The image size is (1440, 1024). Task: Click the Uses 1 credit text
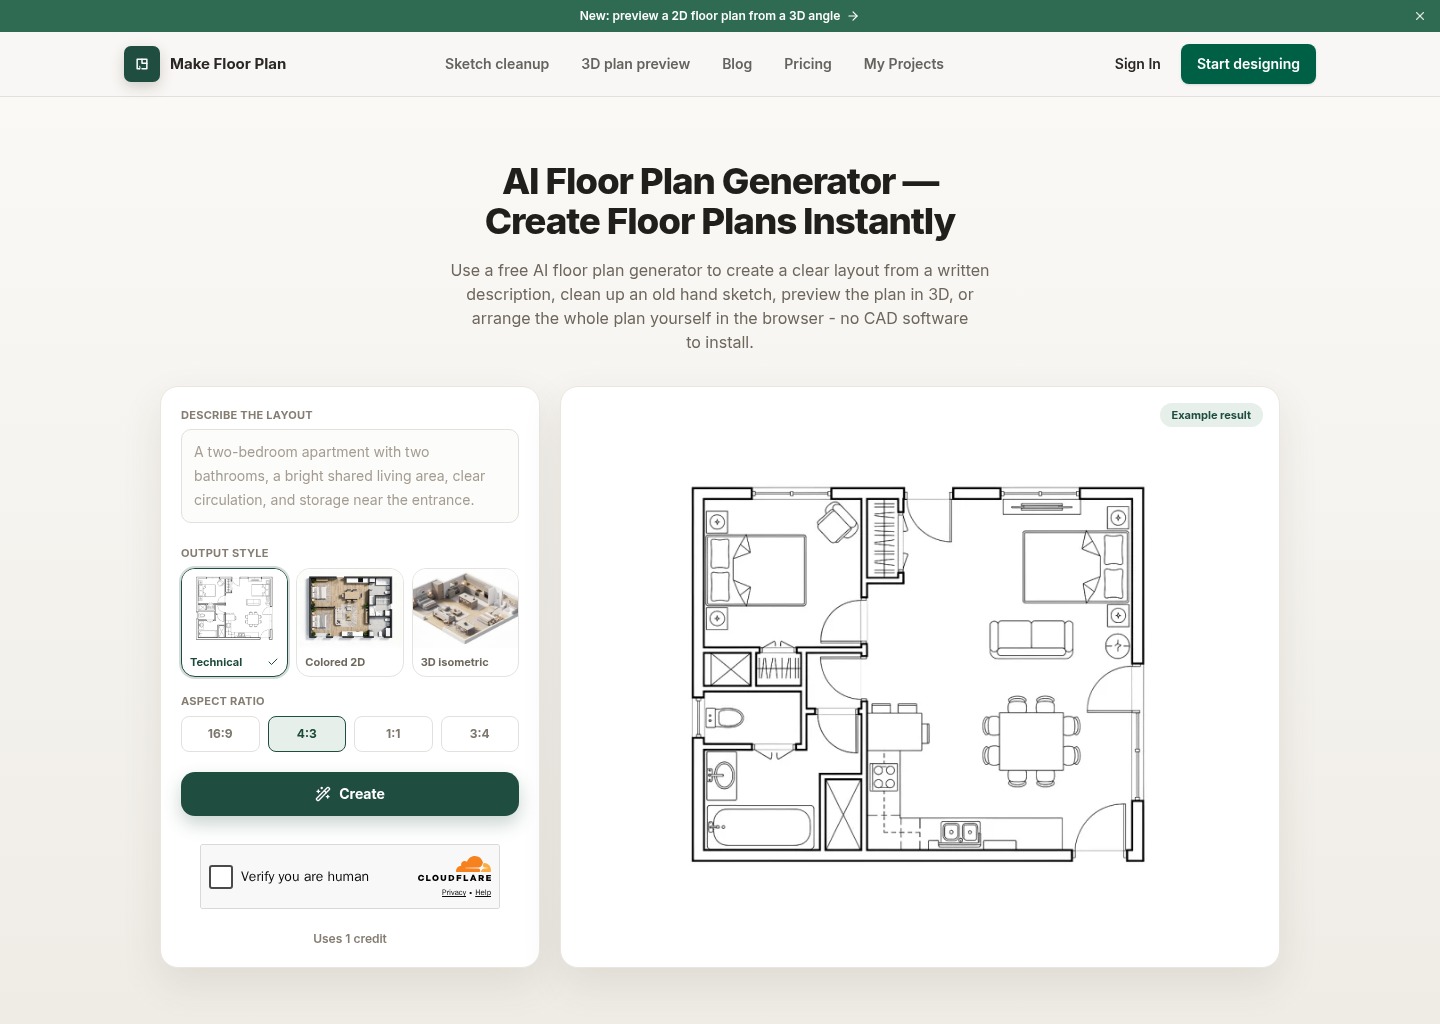(x=350, y=939)
